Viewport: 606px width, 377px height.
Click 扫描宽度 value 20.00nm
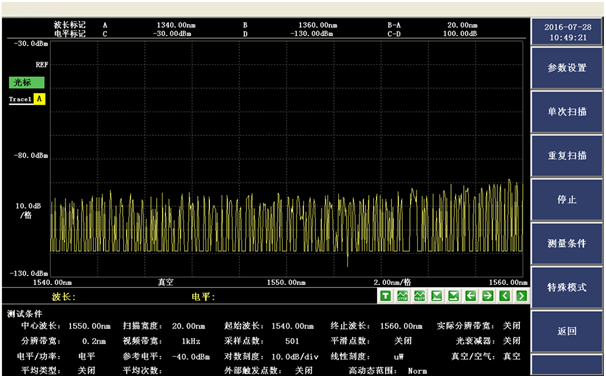point(189,326)
